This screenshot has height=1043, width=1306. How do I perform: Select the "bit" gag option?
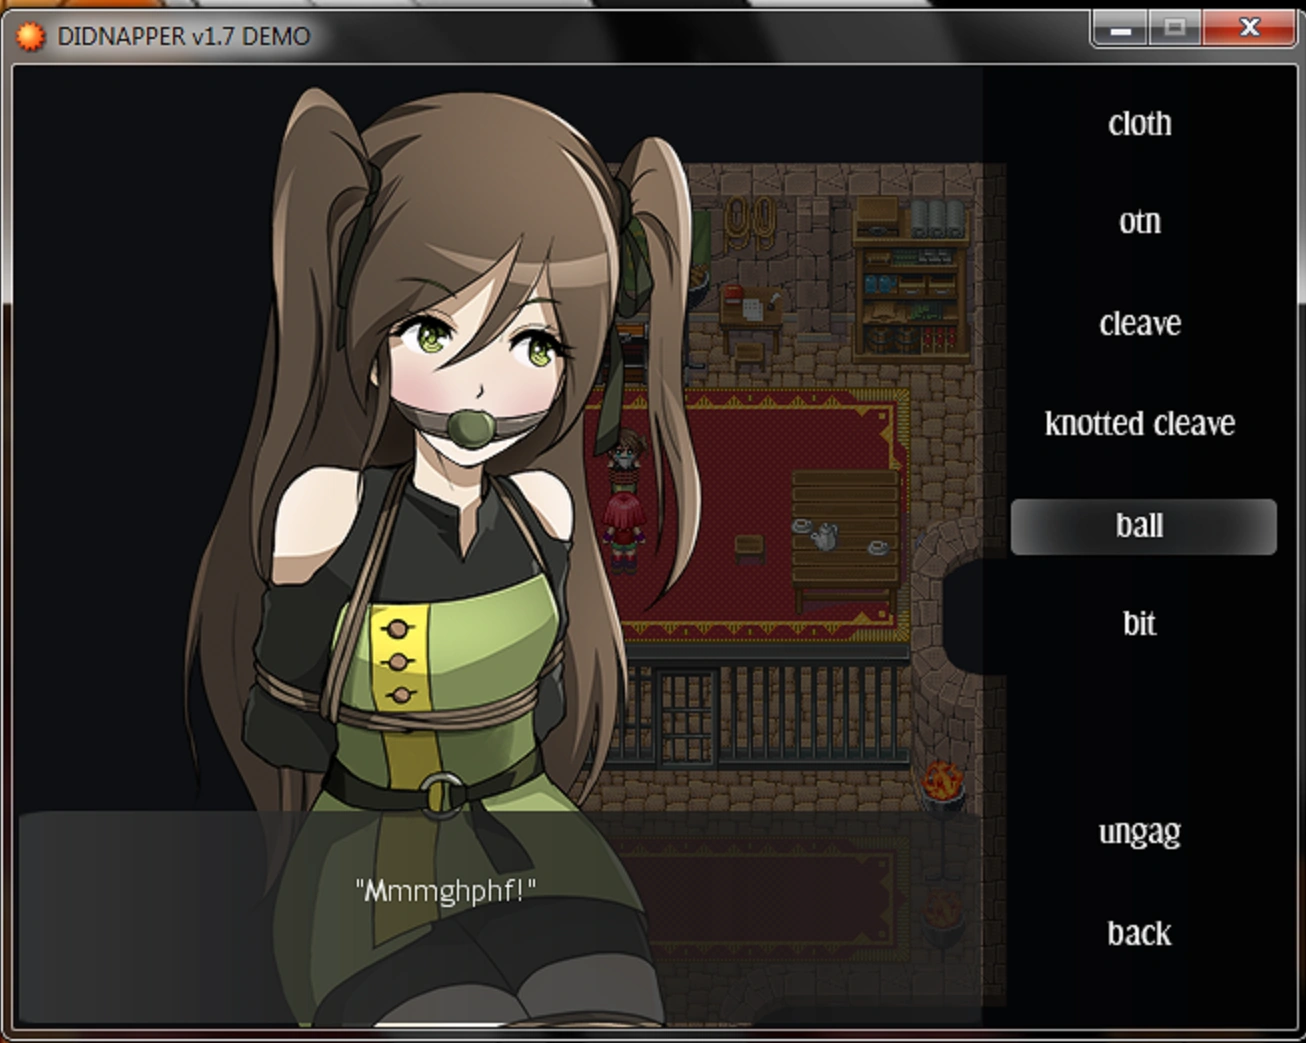point(1139,623)
